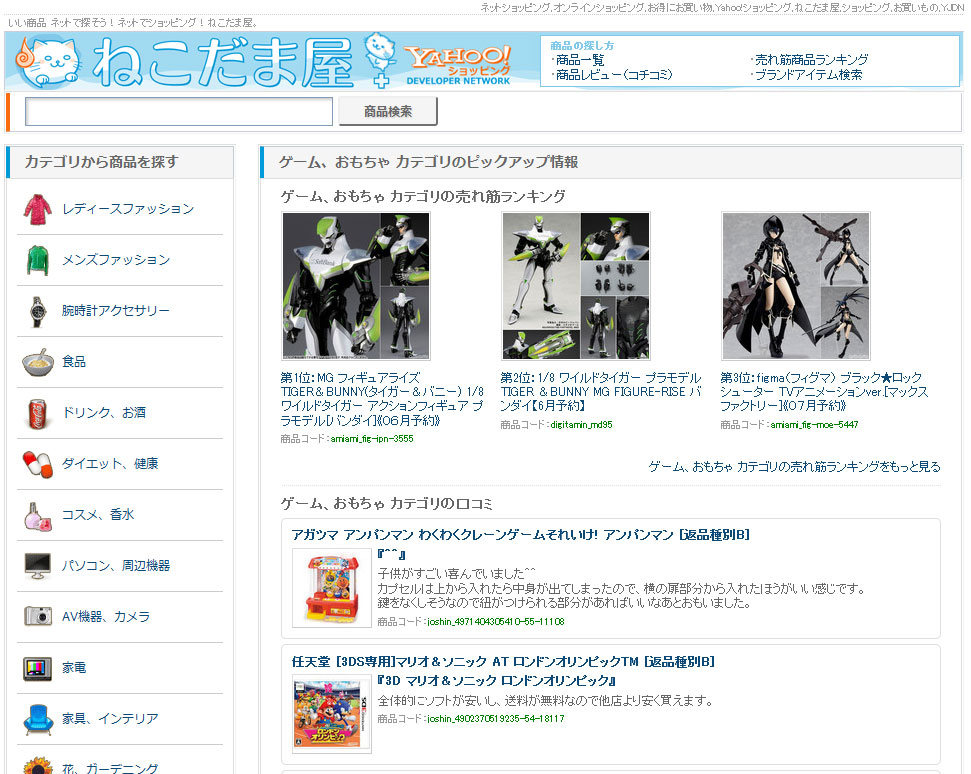Open 食品 category link
971x774 pixels.
coord(74,362)
